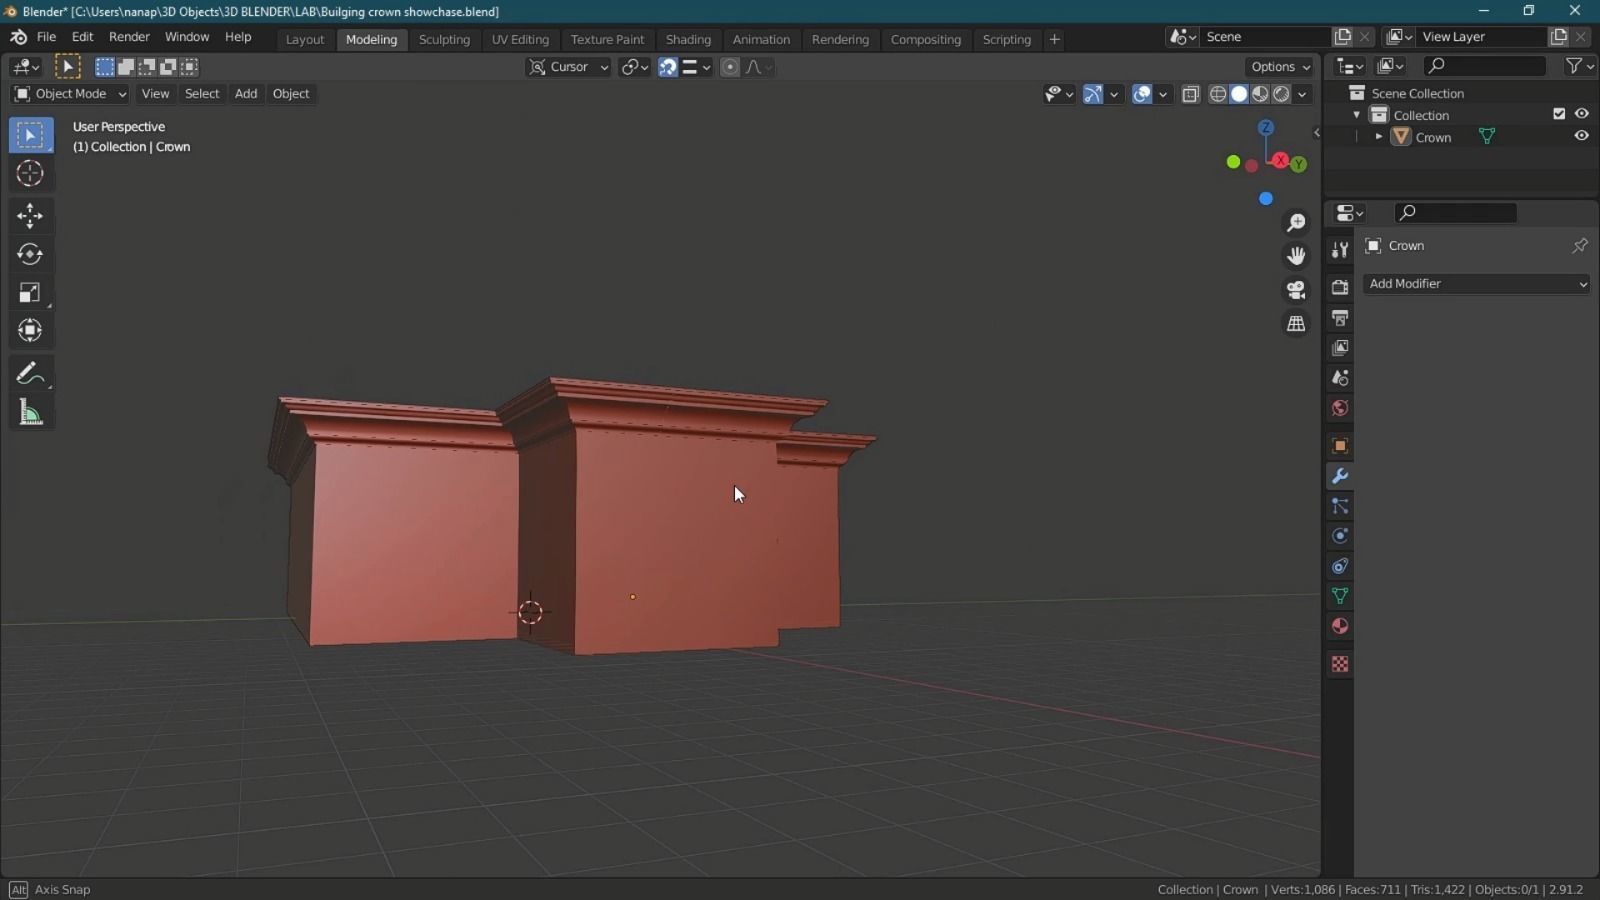1600x900 pixels.
Task: Select the Transform tool
Action: point(30,330)
